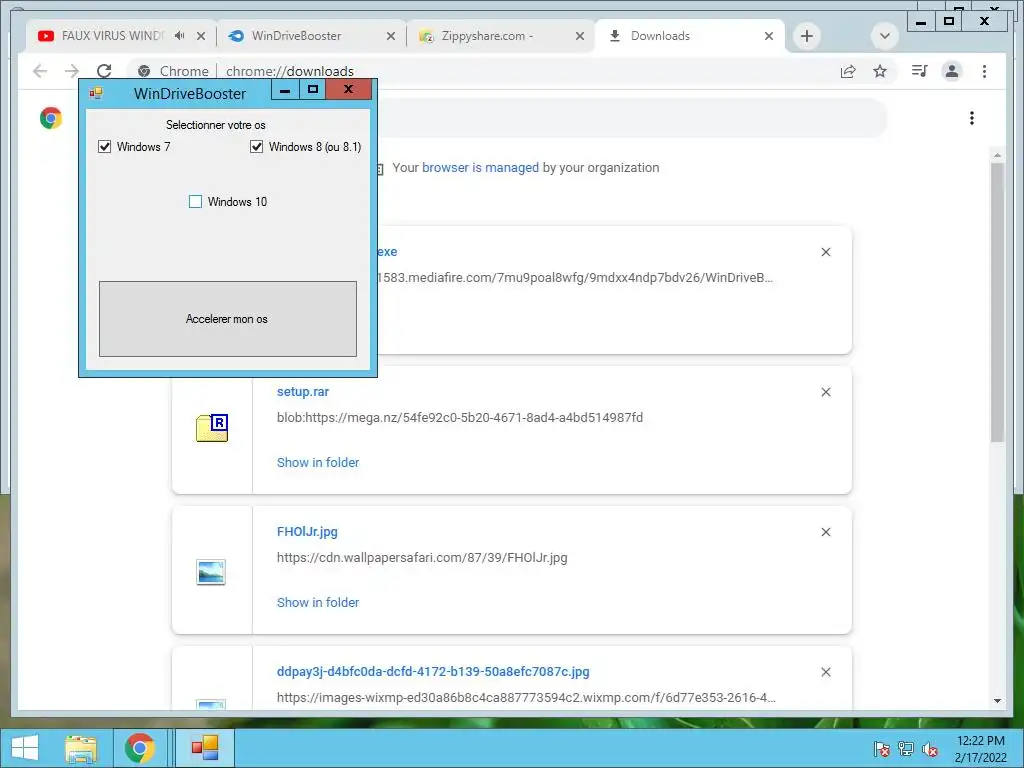The width and height of the screenshot is (1024, 768).
Task: Close the WinDriveBooster browser tab
Action: pos(391,36)
